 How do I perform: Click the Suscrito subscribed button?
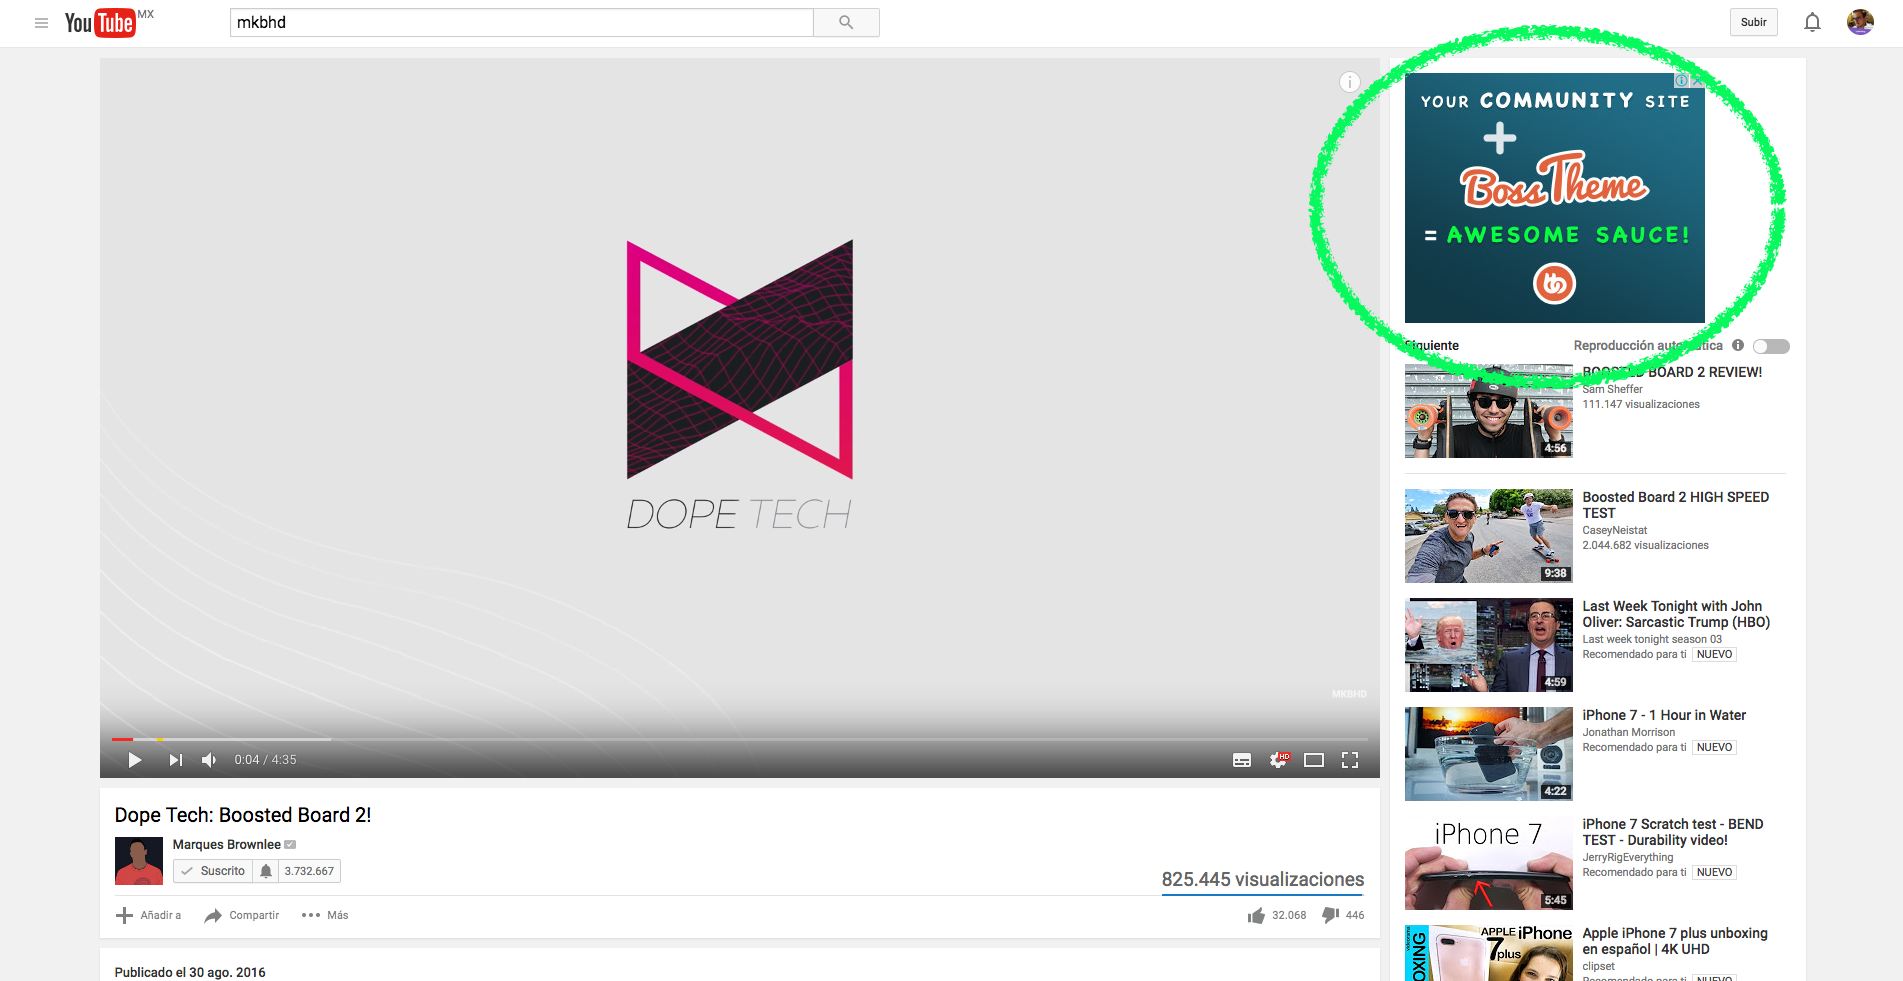pos(213,871)
